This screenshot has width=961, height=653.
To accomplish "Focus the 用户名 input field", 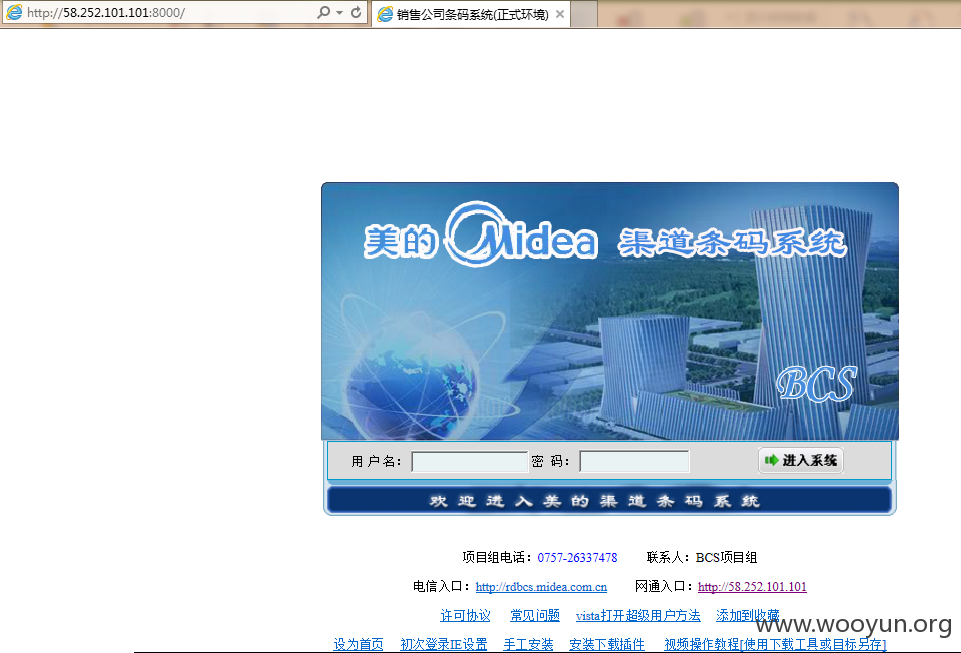I will [x=469, y=462].
